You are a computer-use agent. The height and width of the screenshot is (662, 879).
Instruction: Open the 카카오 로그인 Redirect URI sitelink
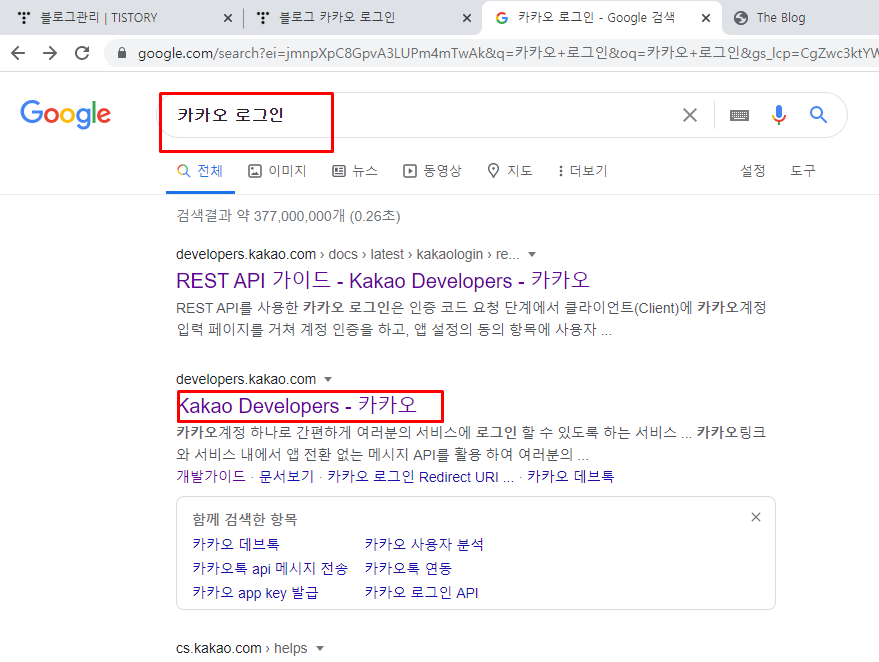point(420,476)
